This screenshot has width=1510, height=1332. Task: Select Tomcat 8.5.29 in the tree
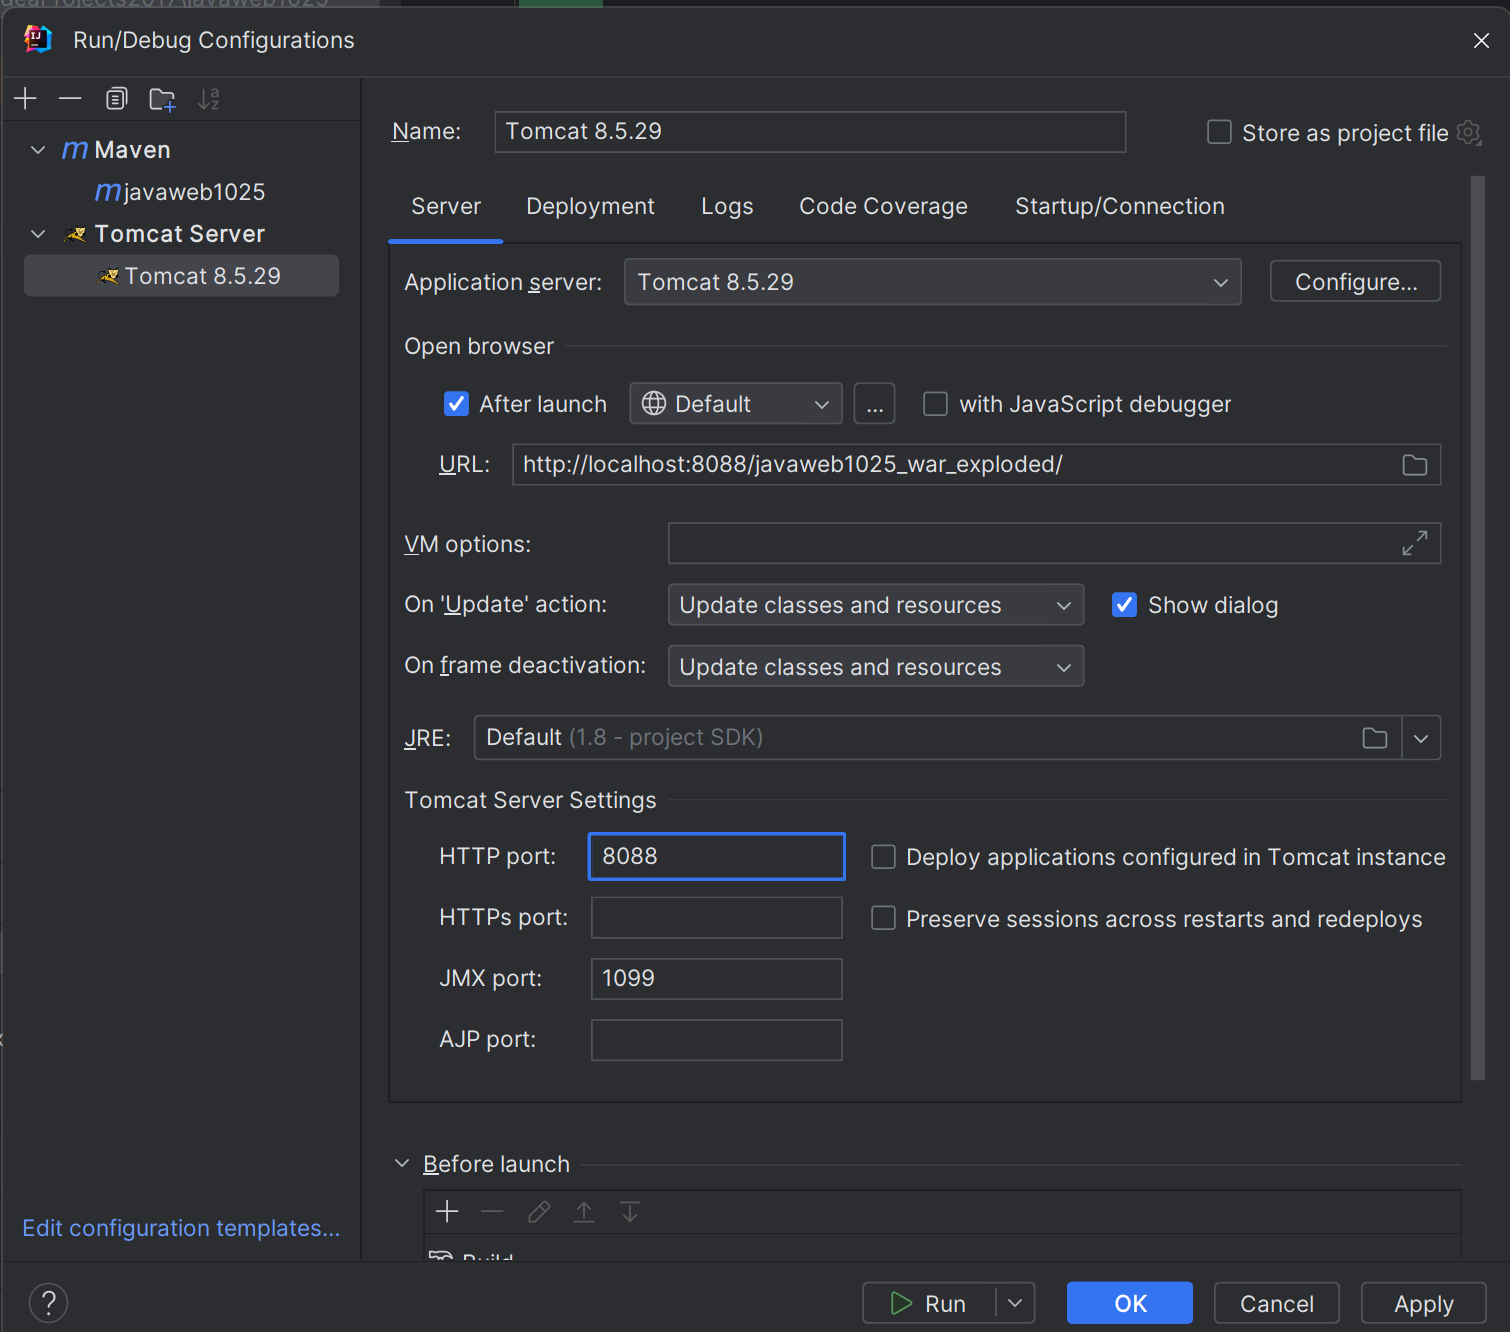(x=181, y=276)
